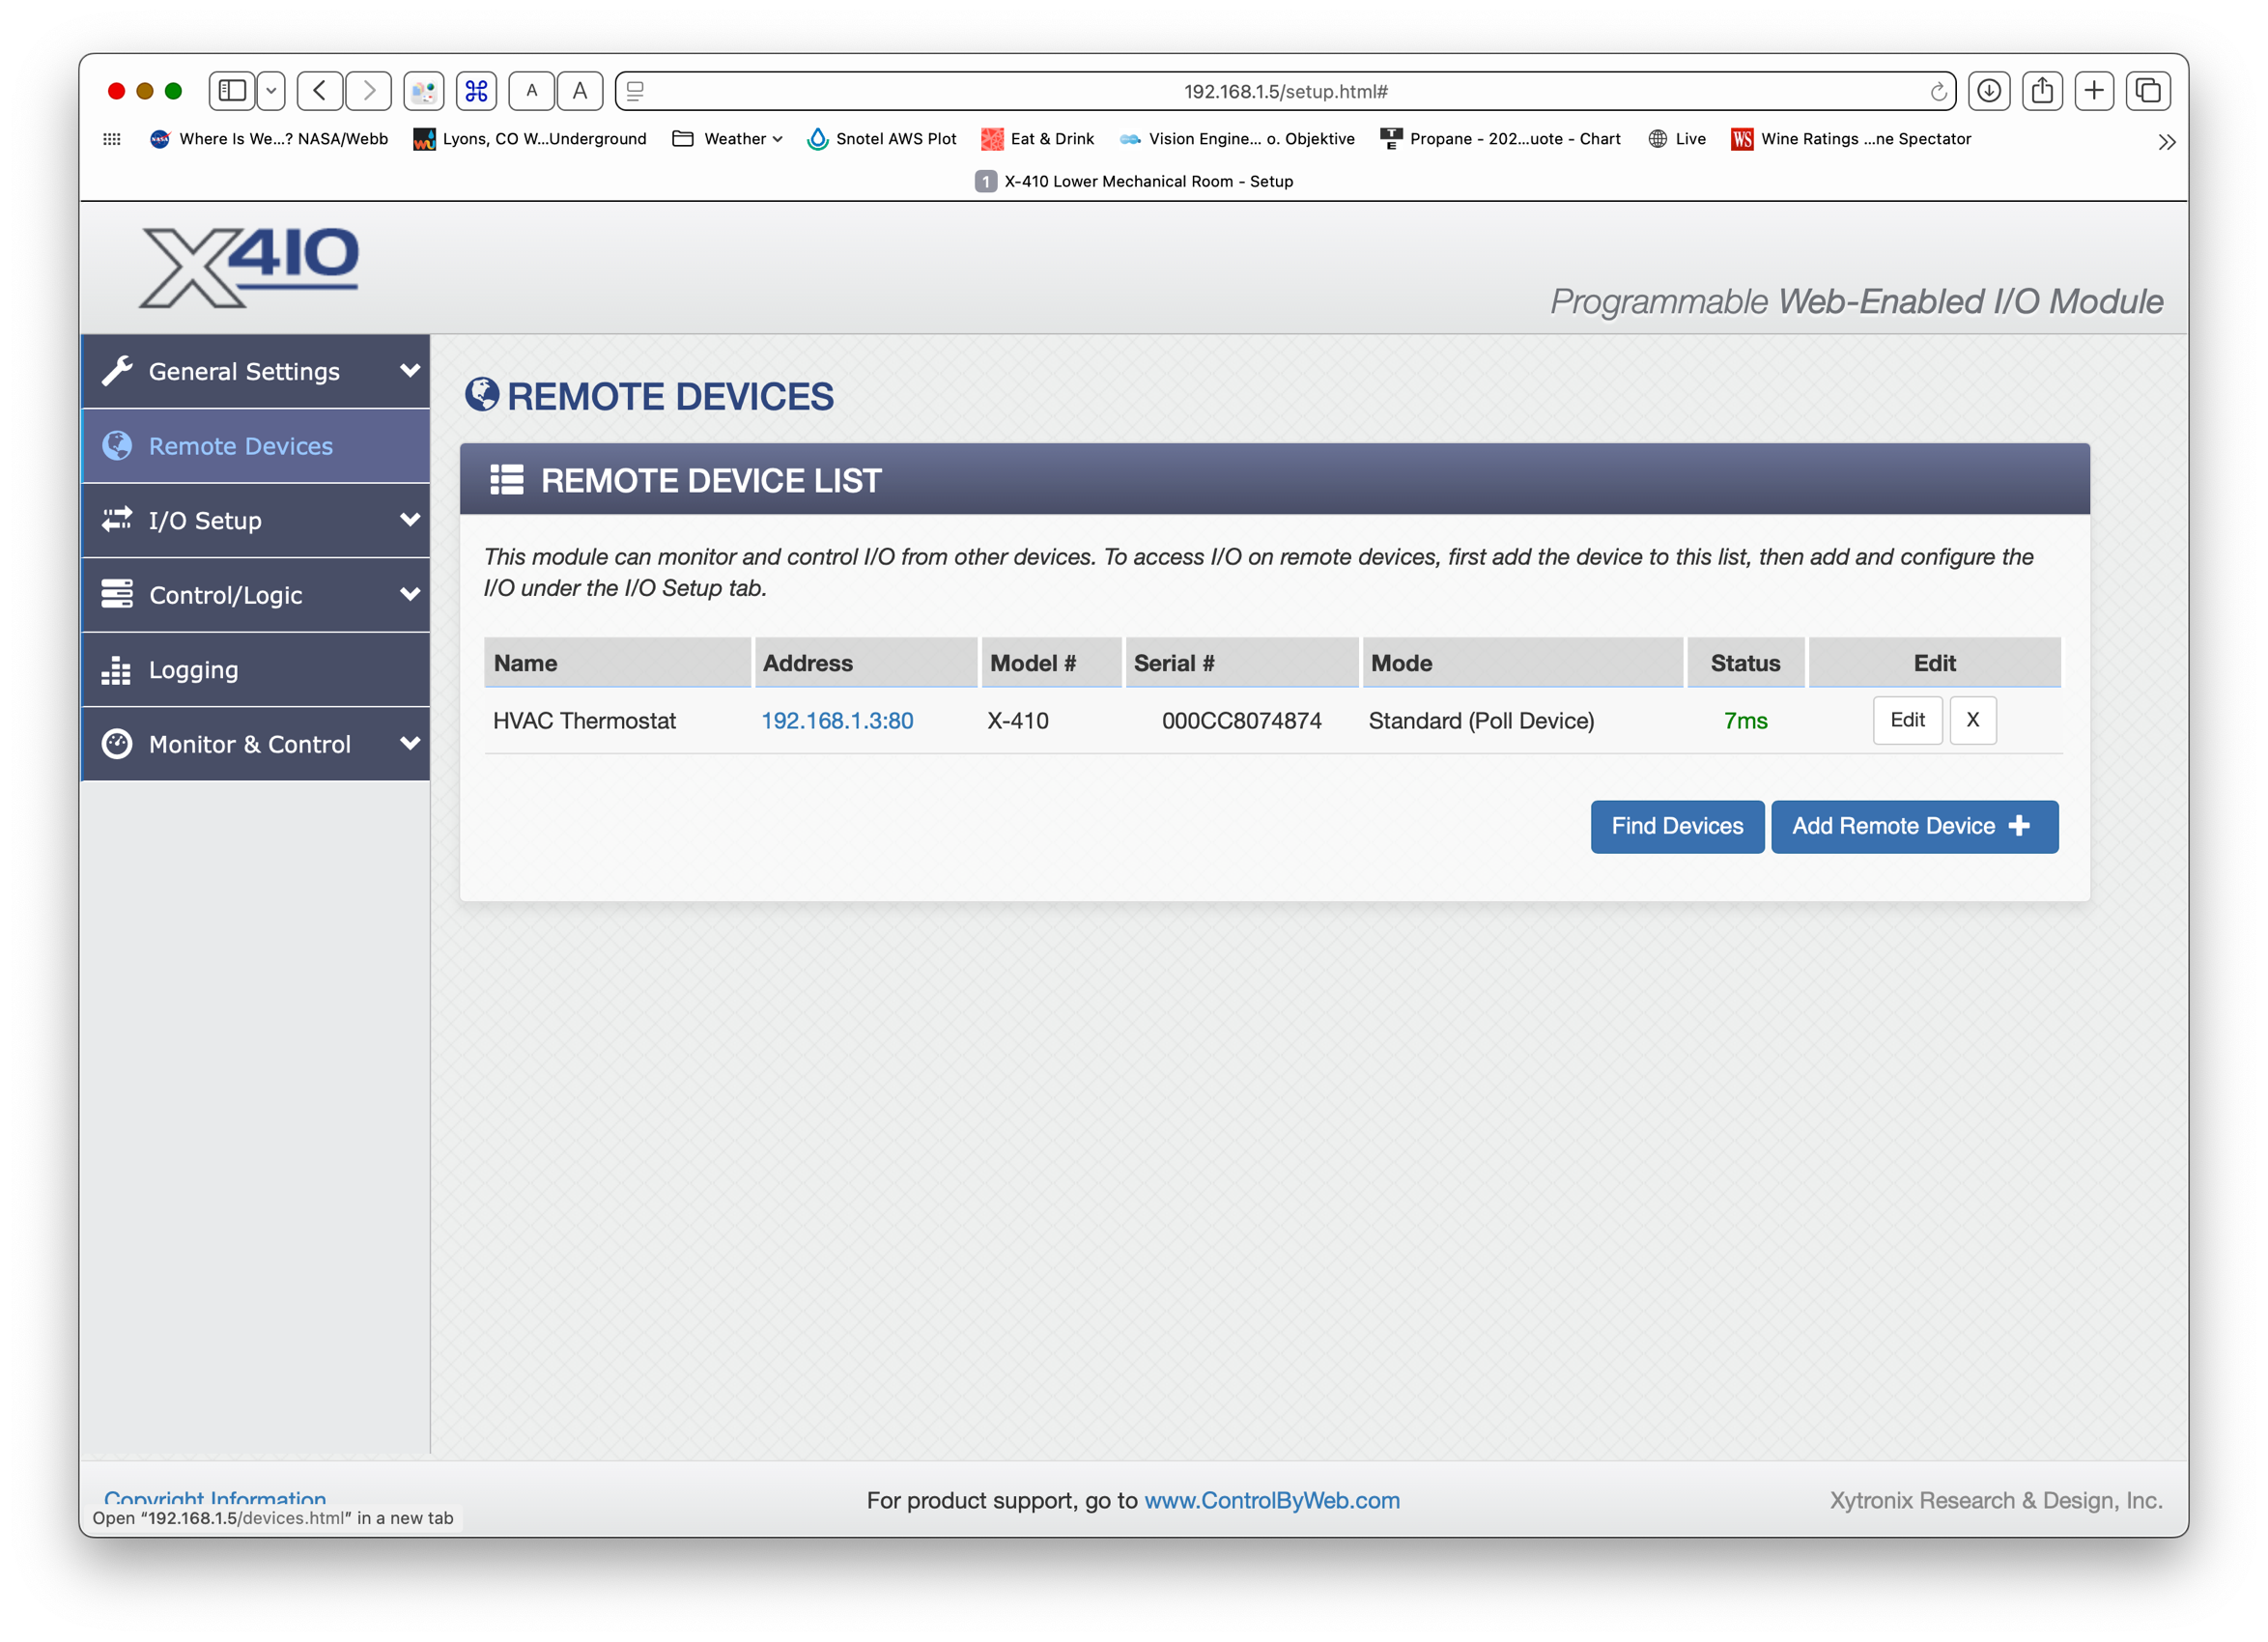The height and width of the screenshot is (1642, 2268).
Task: Open Lyons, CO W...Underground bookmark
Action: (530, 139)
